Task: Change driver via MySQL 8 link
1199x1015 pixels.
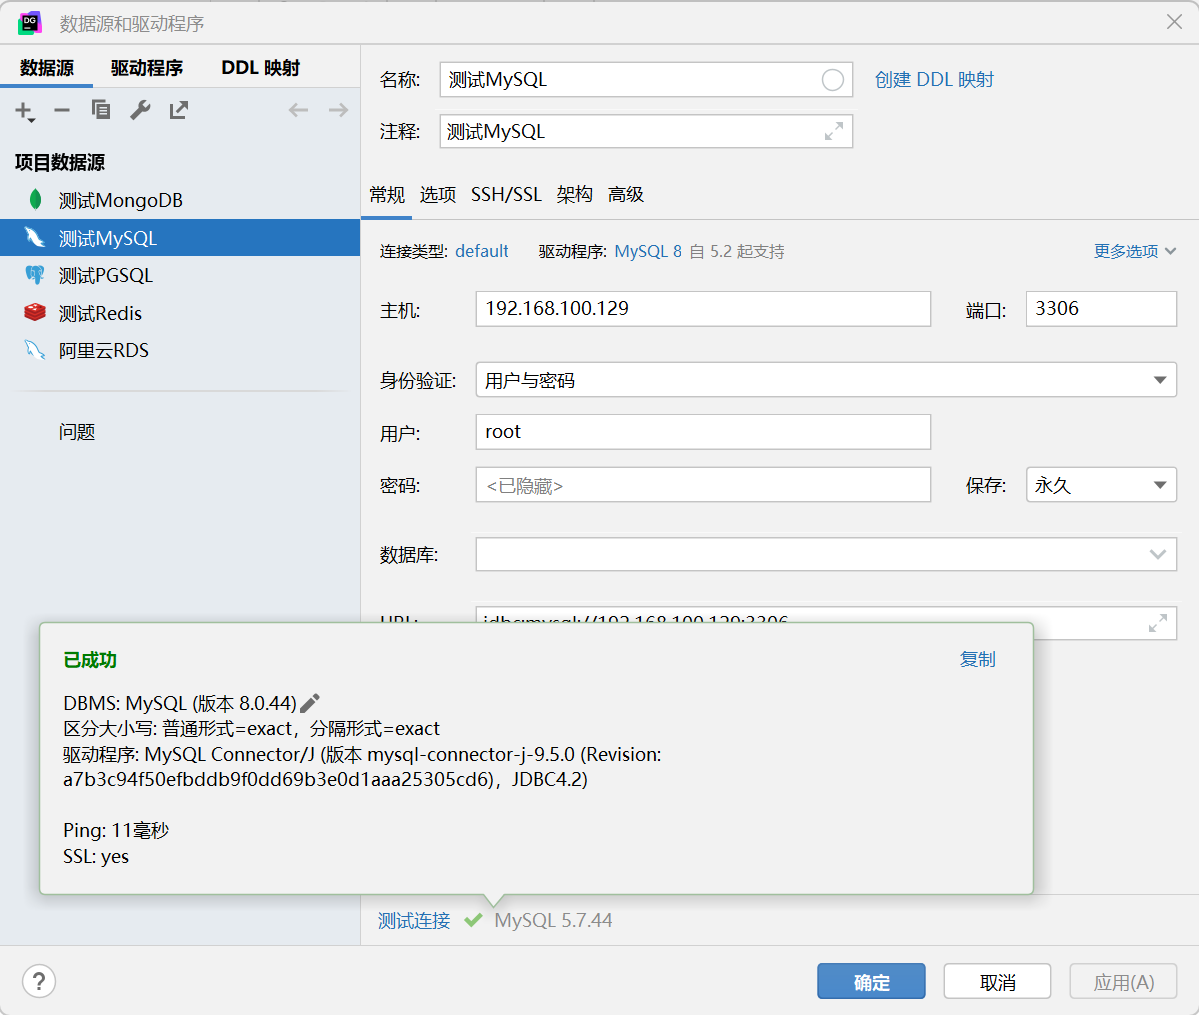Action: coord(648,251)
